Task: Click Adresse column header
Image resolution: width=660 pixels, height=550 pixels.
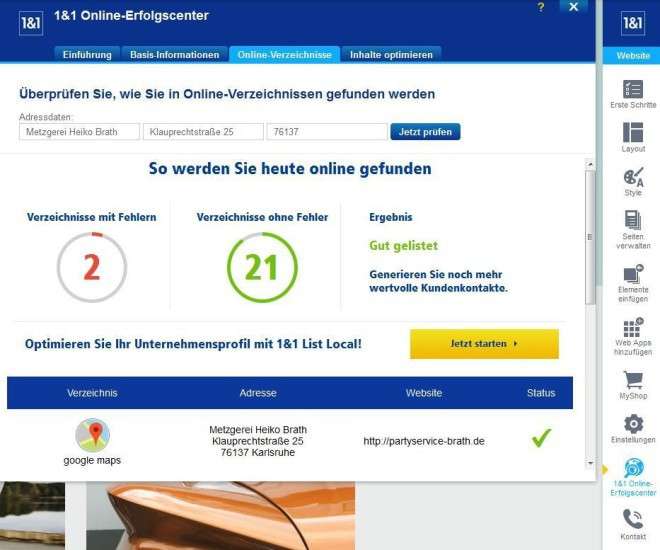Action: tap(258, 393)
